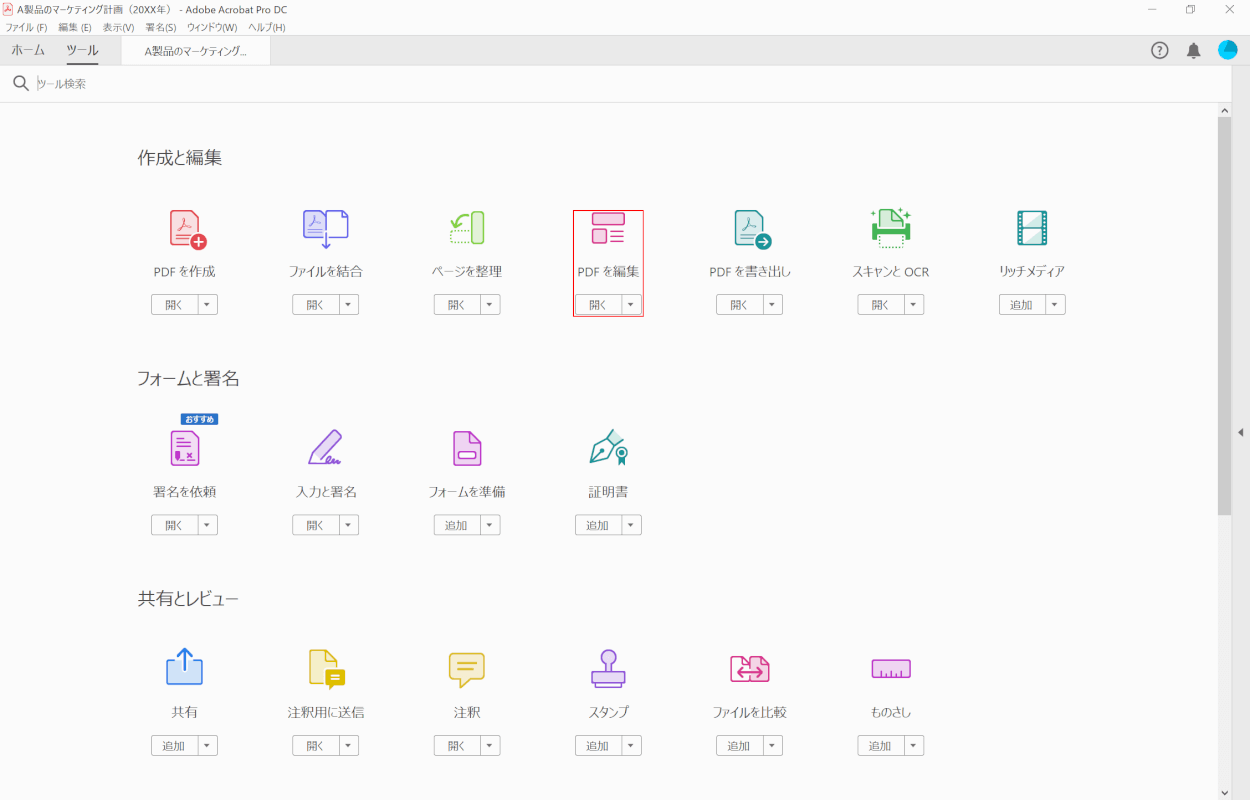Expand the dropdown next to ファイルを結合 の開く
The image size is (1250, 800).
pos(348,304)
